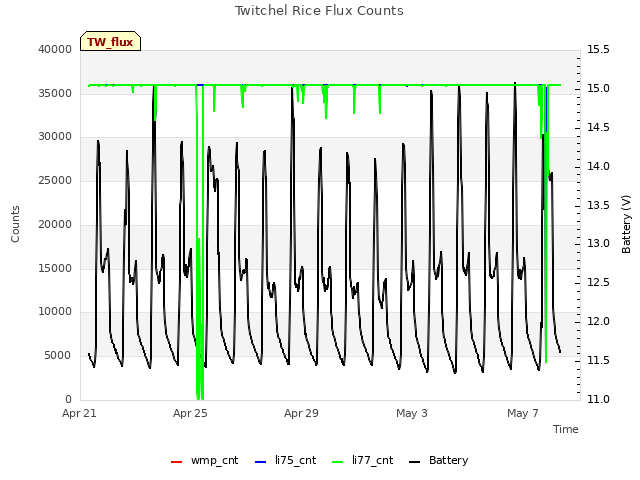Screen dimensions: 640x480
Task: Click the 35000 counts axis label
Action: pyautogui.click(x=55, y=93)
